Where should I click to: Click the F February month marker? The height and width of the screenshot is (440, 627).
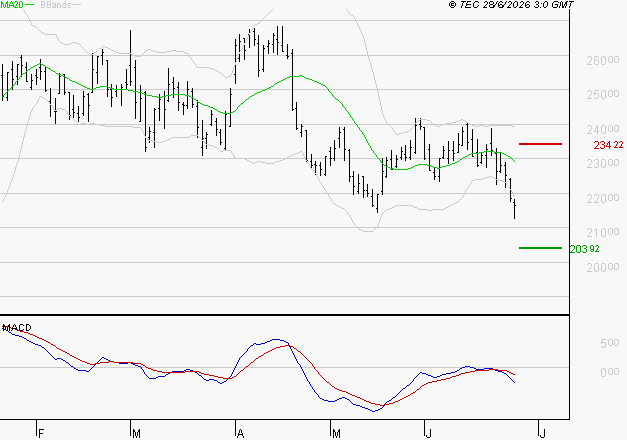pos(40,434)
